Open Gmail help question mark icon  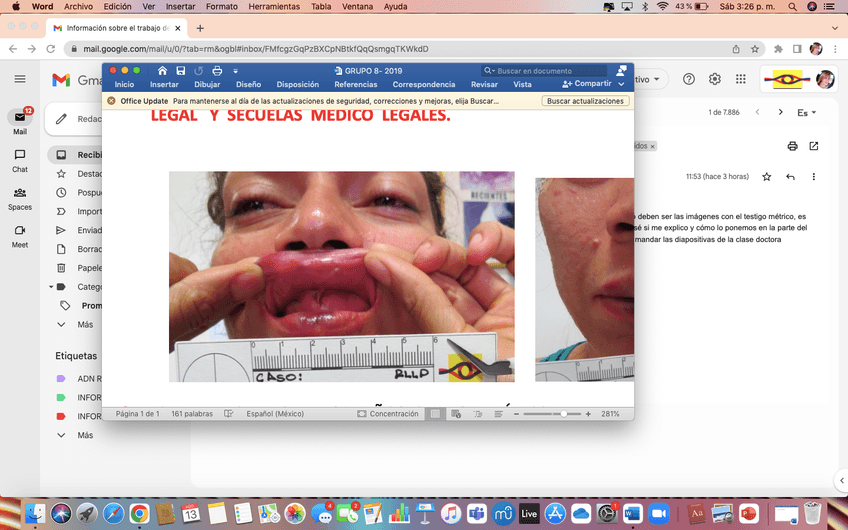click(689, 79)
